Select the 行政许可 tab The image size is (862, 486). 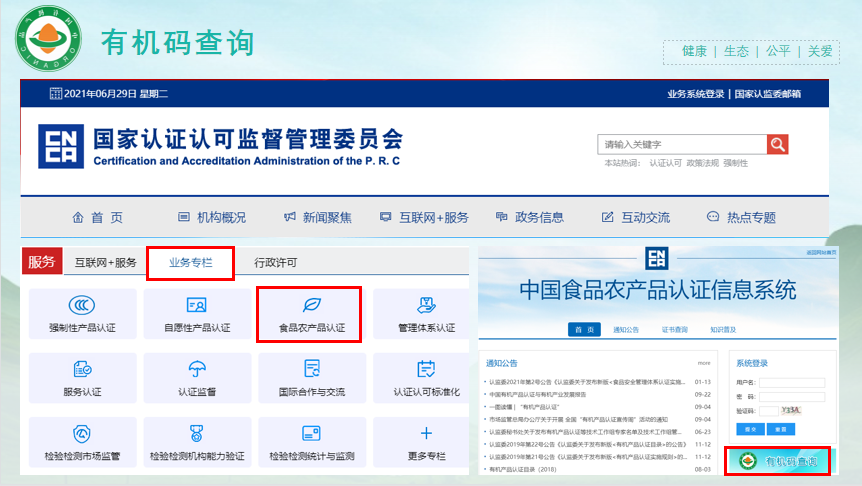pos(275,263)
